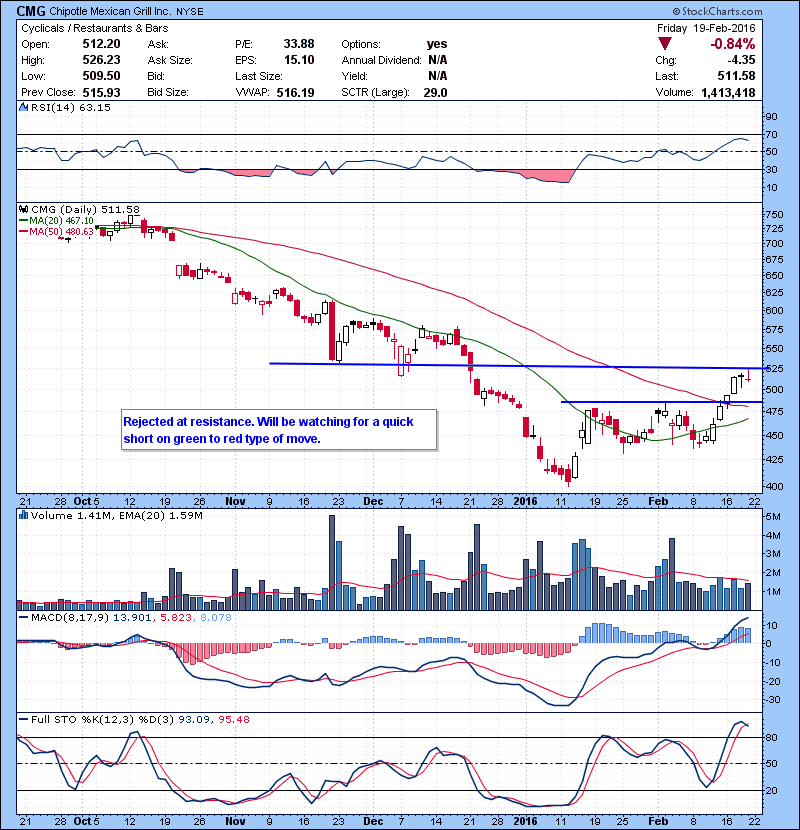Image resolution: width=800 pixels, height=830 pixels.
Task: Click the RSI(14) indicator icon
Action: pos(23,107)
